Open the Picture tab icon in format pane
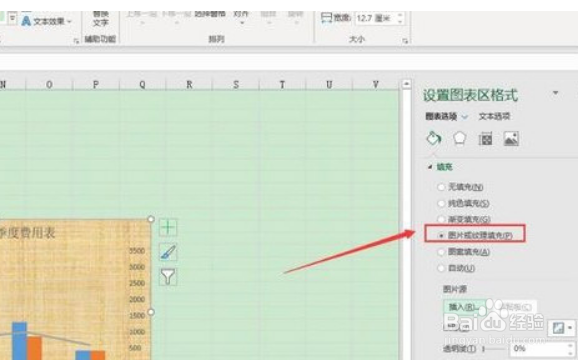This screenshot has width=578, height=360. pyautogui.click(x=511, y=139)
